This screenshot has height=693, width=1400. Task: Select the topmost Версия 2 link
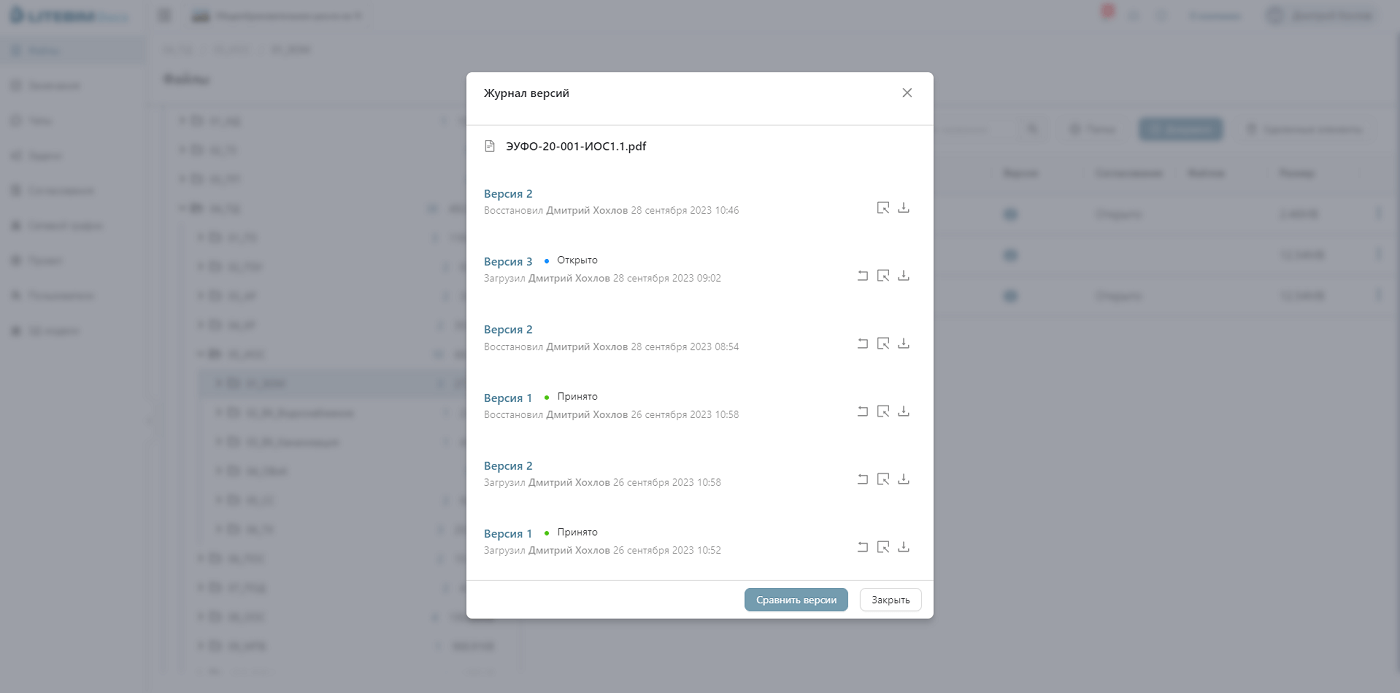[x=508, y=194]
